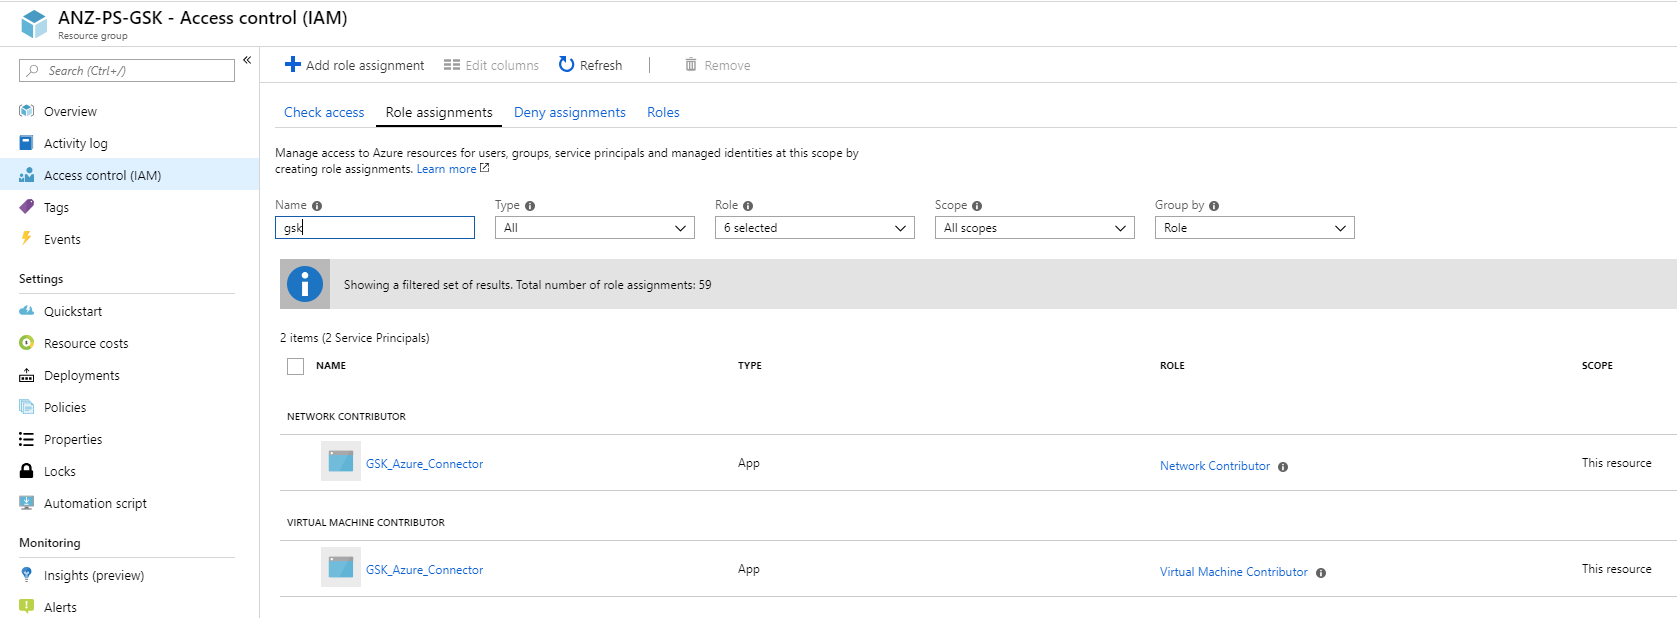Open the Deny assignments tab
Viewport: 1677px width, 618px height.
570,112
